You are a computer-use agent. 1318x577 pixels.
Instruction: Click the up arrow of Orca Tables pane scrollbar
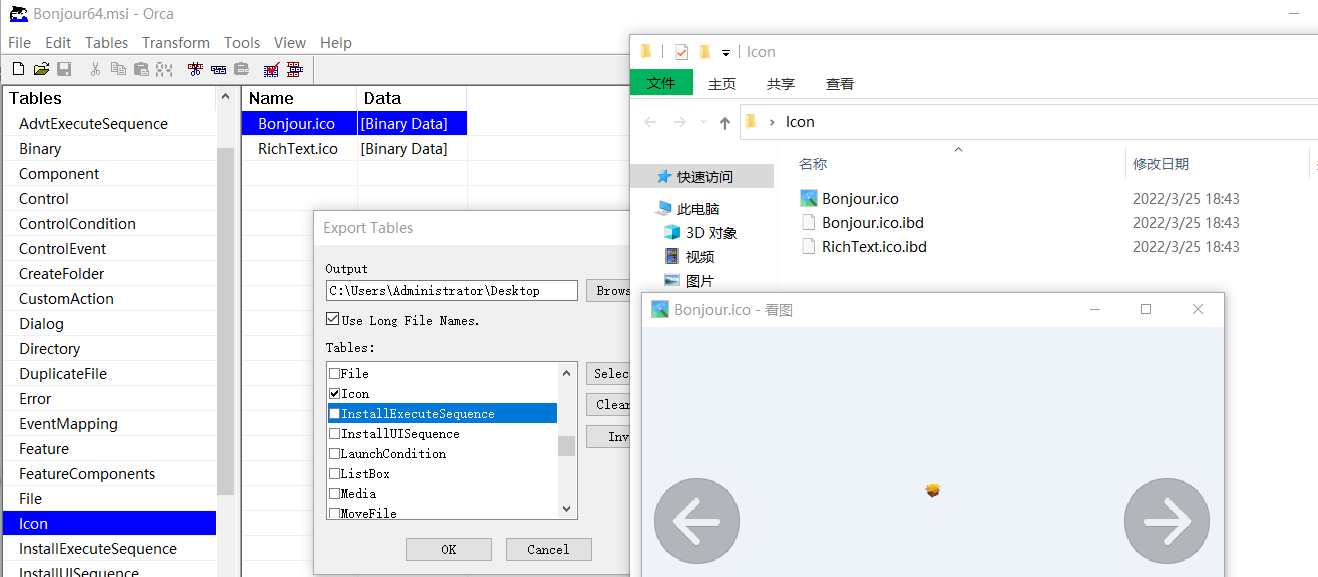(x=225, y=97)
